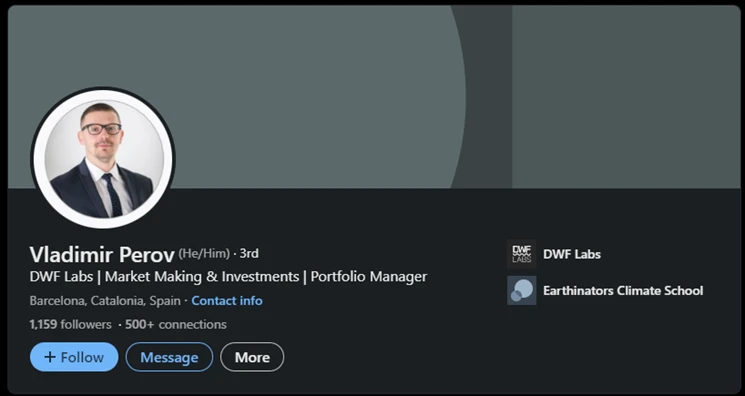This screenshot has height=396, width=745.
Task: Click the 500+ connections text
Action: click(x=176, y=325)
